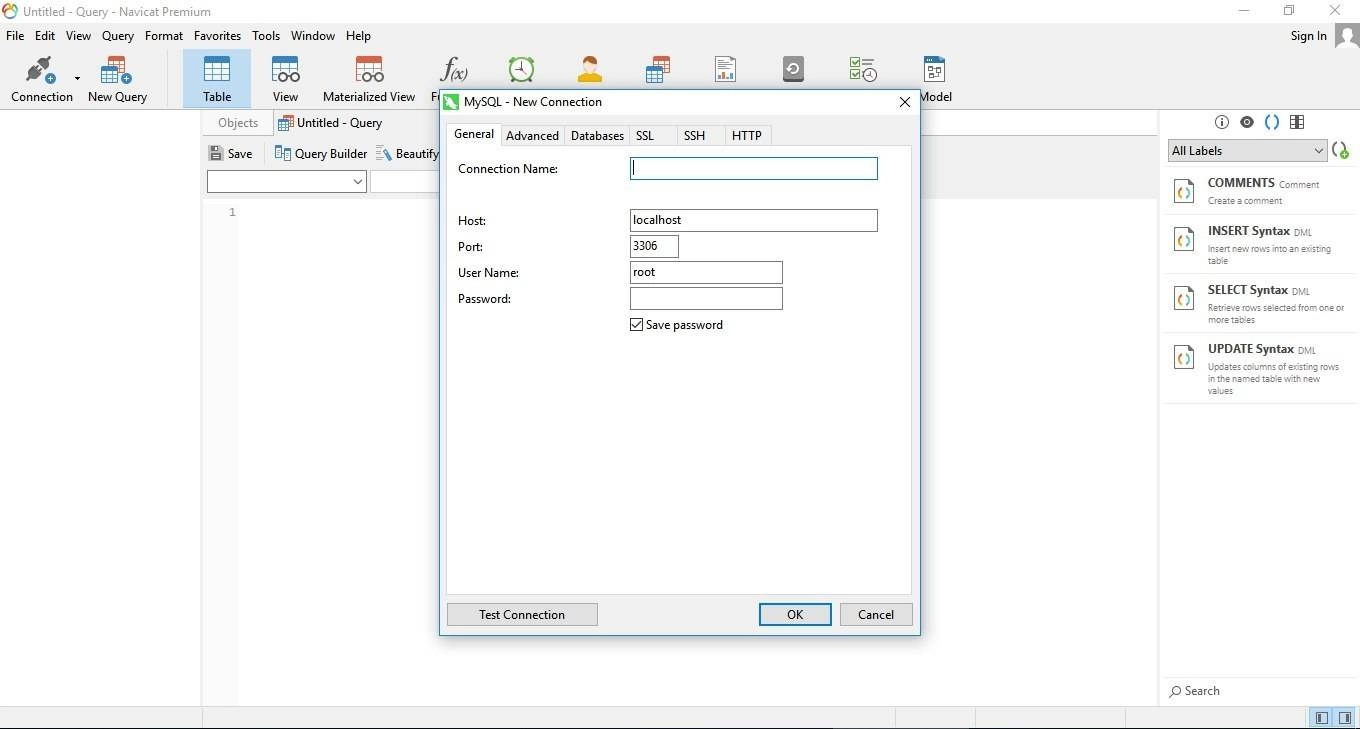1360x729 pixels.
Task: Open the File menu
Action: tap(15, 35)
